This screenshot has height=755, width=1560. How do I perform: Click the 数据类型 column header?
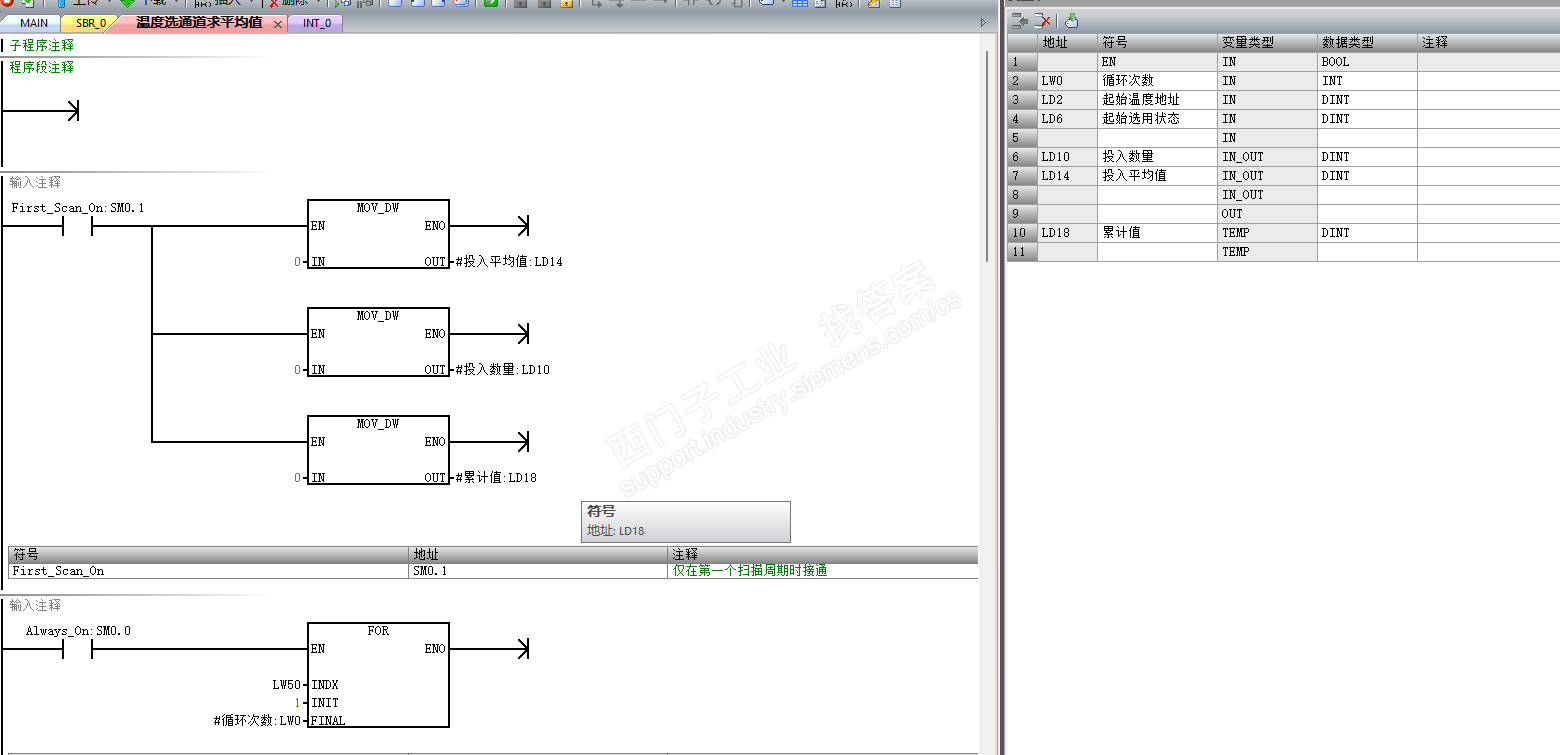(x=1367, y=43)
